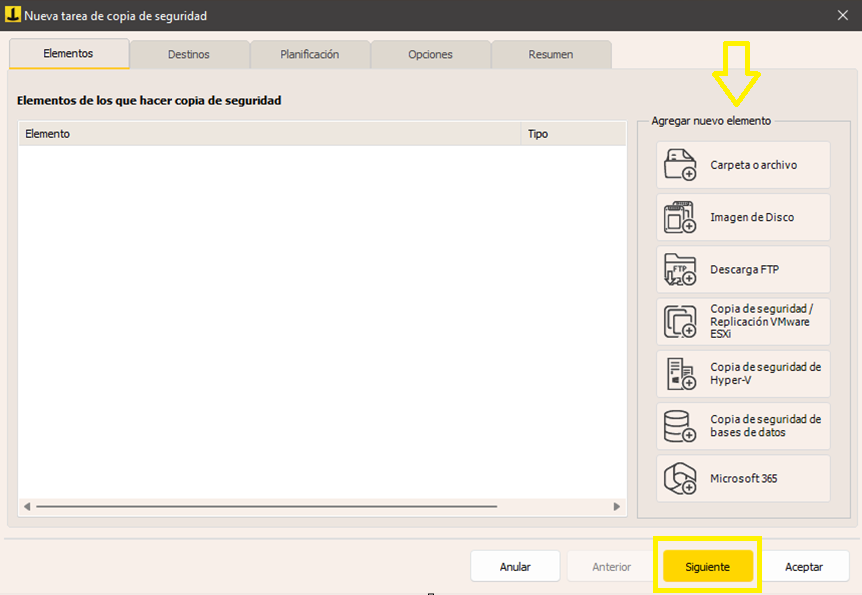Open the Planificación tab
The width and height of the screenshot is (862, 595).
(310, 55)
